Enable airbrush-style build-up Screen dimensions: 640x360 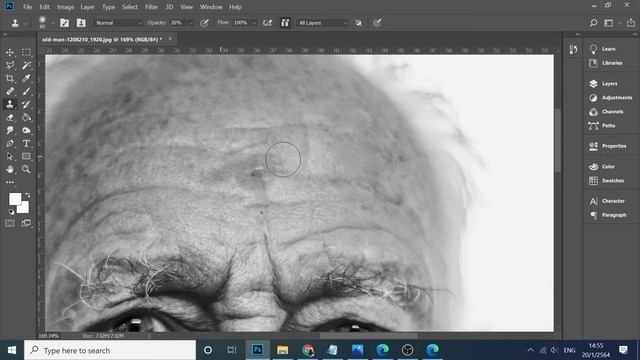tap(267, 23)
